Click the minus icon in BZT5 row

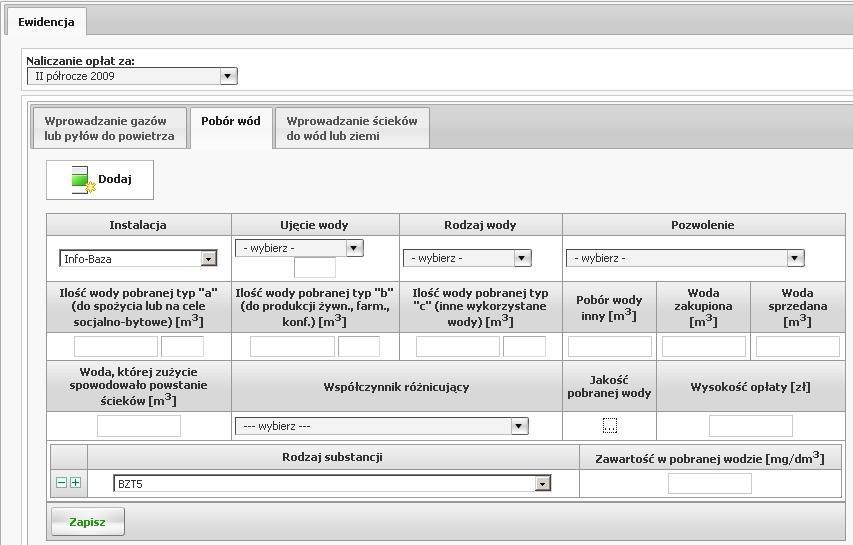coord(61,482)
